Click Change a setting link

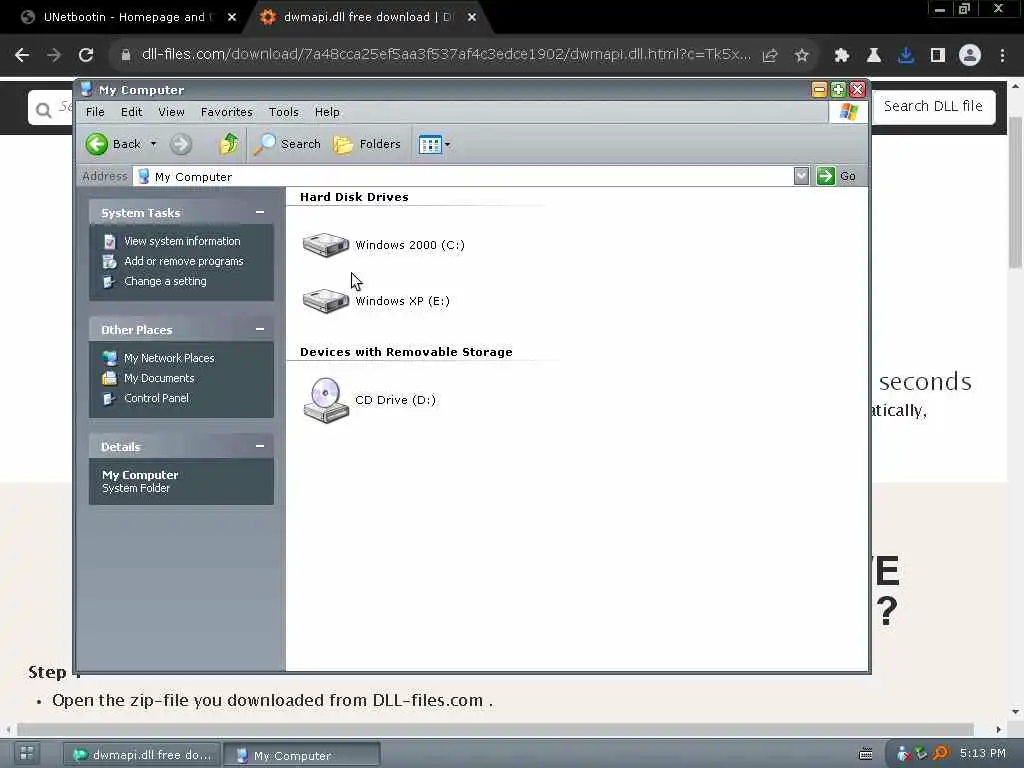click(165, 281)
